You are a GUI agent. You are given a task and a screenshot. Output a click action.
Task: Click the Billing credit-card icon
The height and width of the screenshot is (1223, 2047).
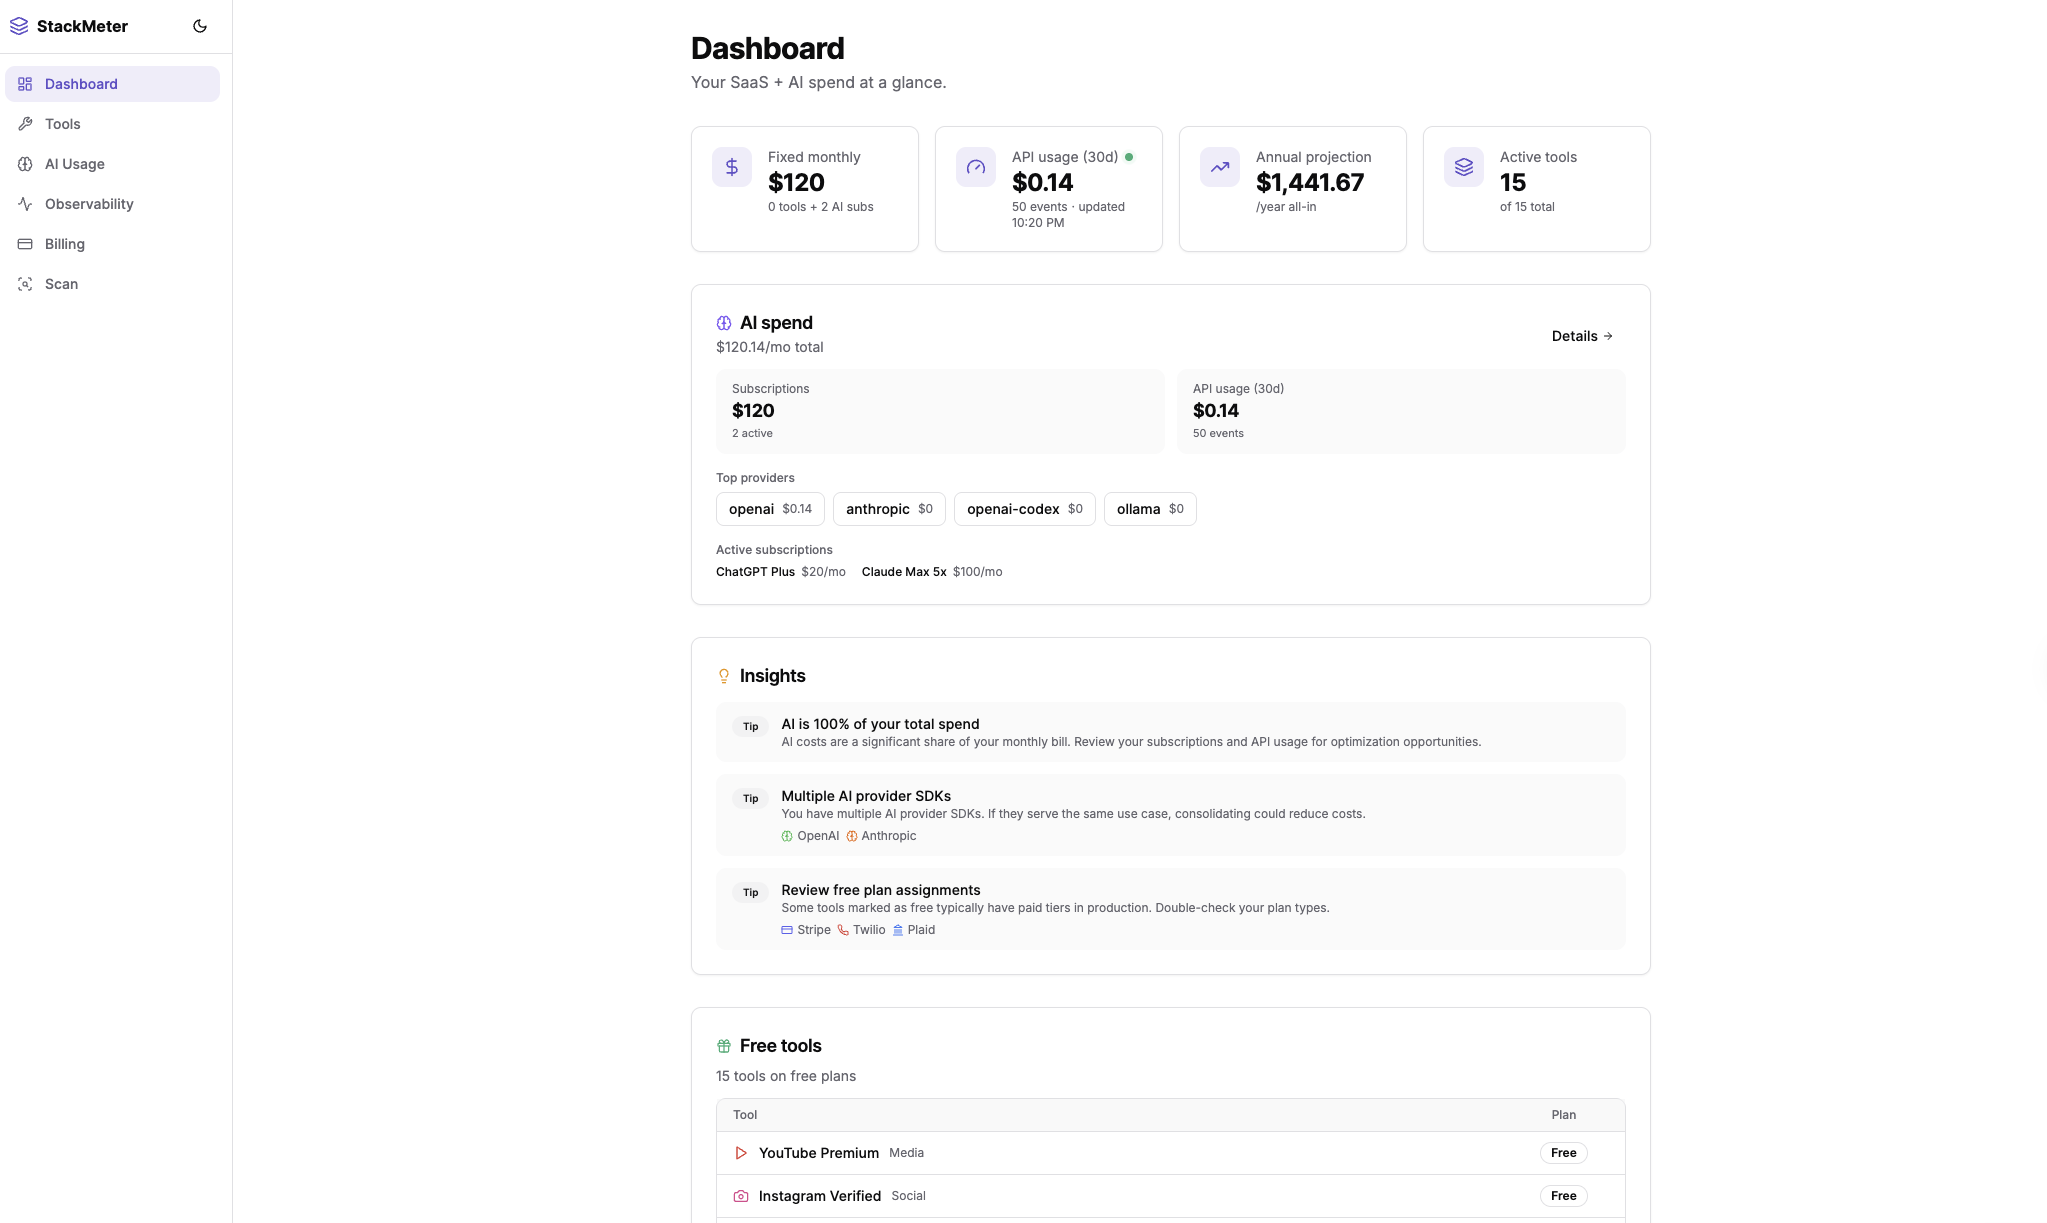point(24,244)
